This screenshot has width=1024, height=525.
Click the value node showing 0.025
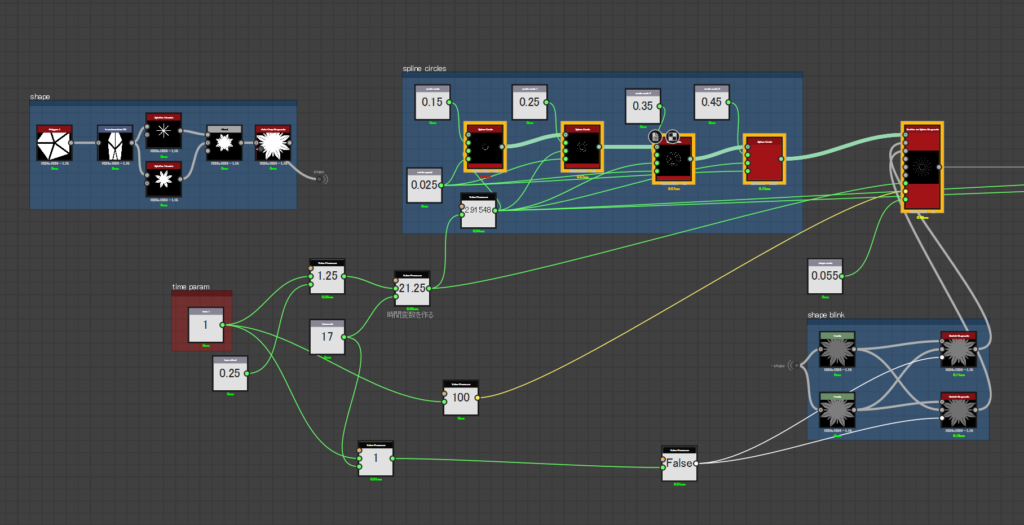pyautogui.click(x=425, y=186)
